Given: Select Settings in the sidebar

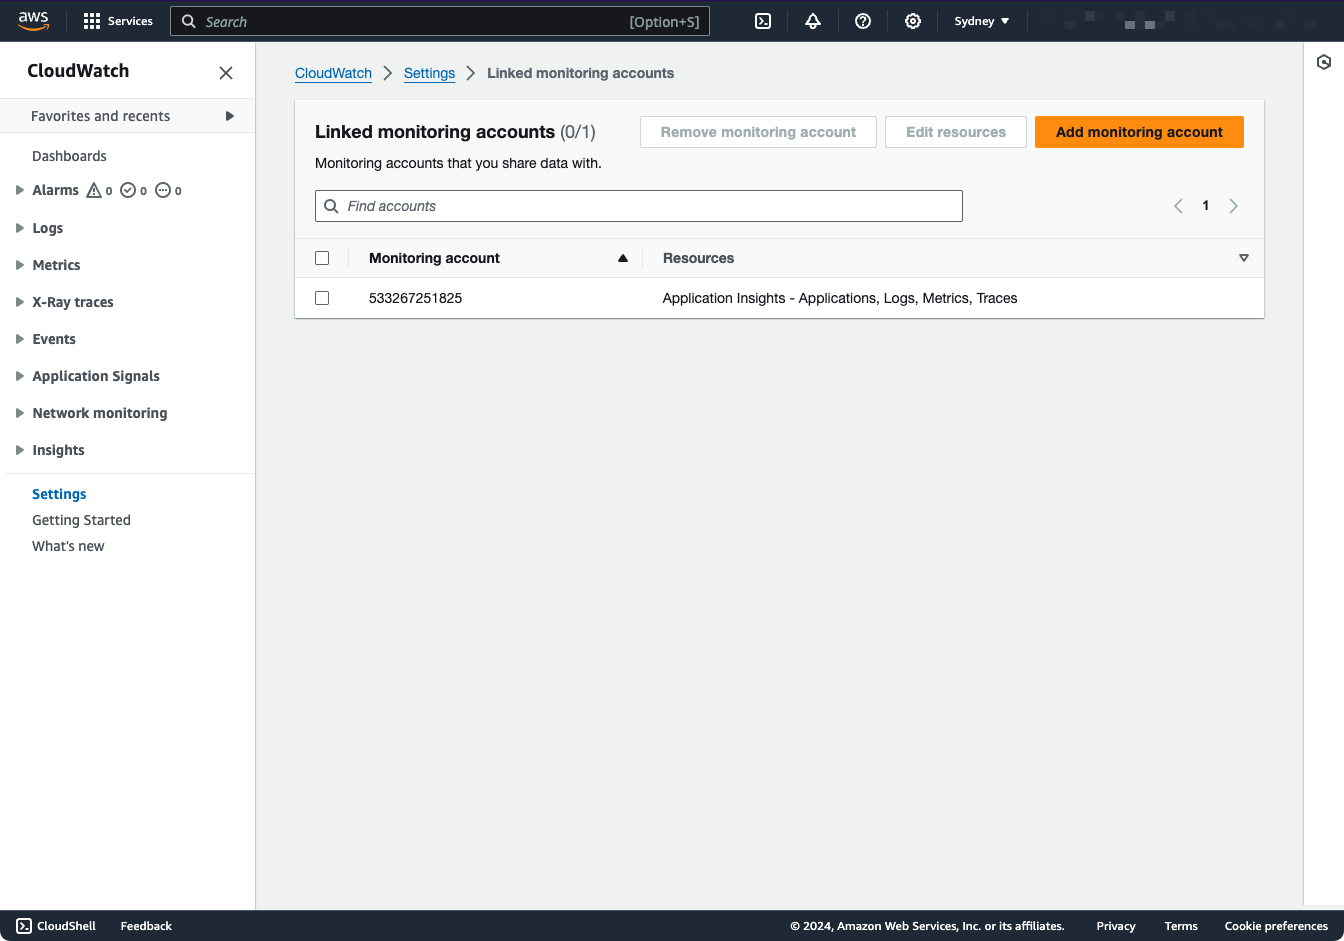Looking at the screenshot, I should point(59,494).
